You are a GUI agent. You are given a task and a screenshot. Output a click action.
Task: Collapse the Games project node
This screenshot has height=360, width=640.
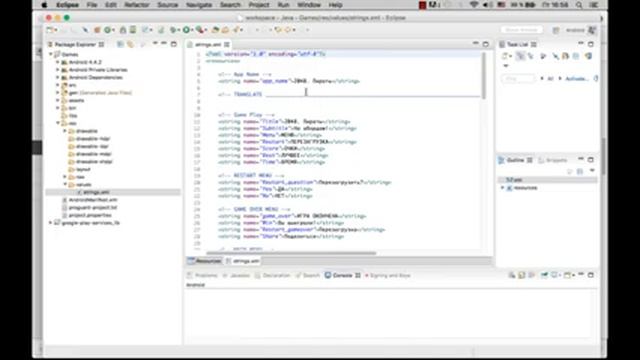coord(51,54)
